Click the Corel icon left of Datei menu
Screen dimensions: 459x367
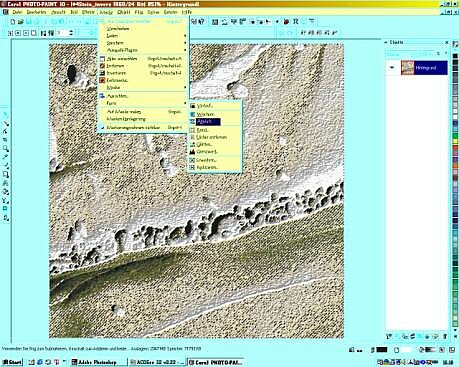(5, 12)
